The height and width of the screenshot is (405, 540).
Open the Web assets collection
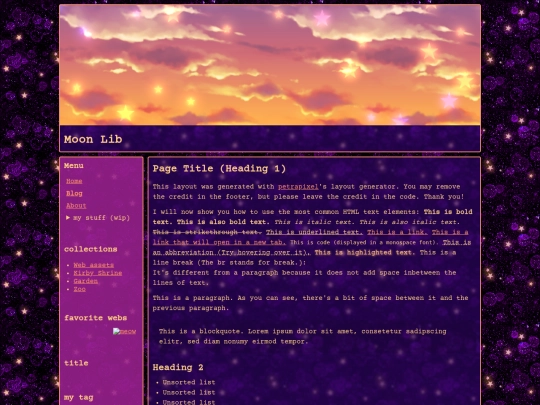click(x=94, y=265)
